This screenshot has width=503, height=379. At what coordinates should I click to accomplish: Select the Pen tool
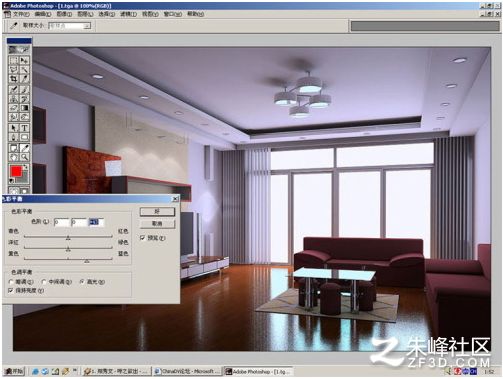tap(14, 137)
